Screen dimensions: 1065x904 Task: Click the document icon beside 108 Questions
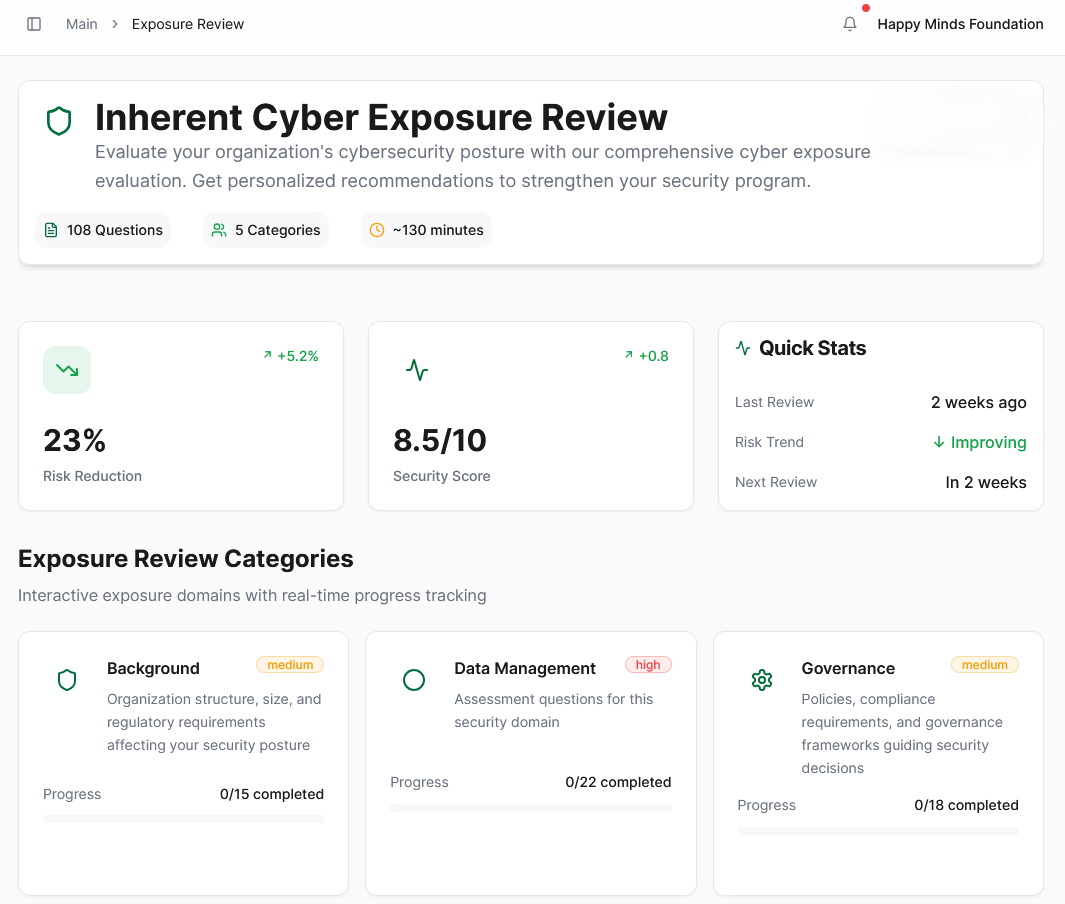point(52,230)
